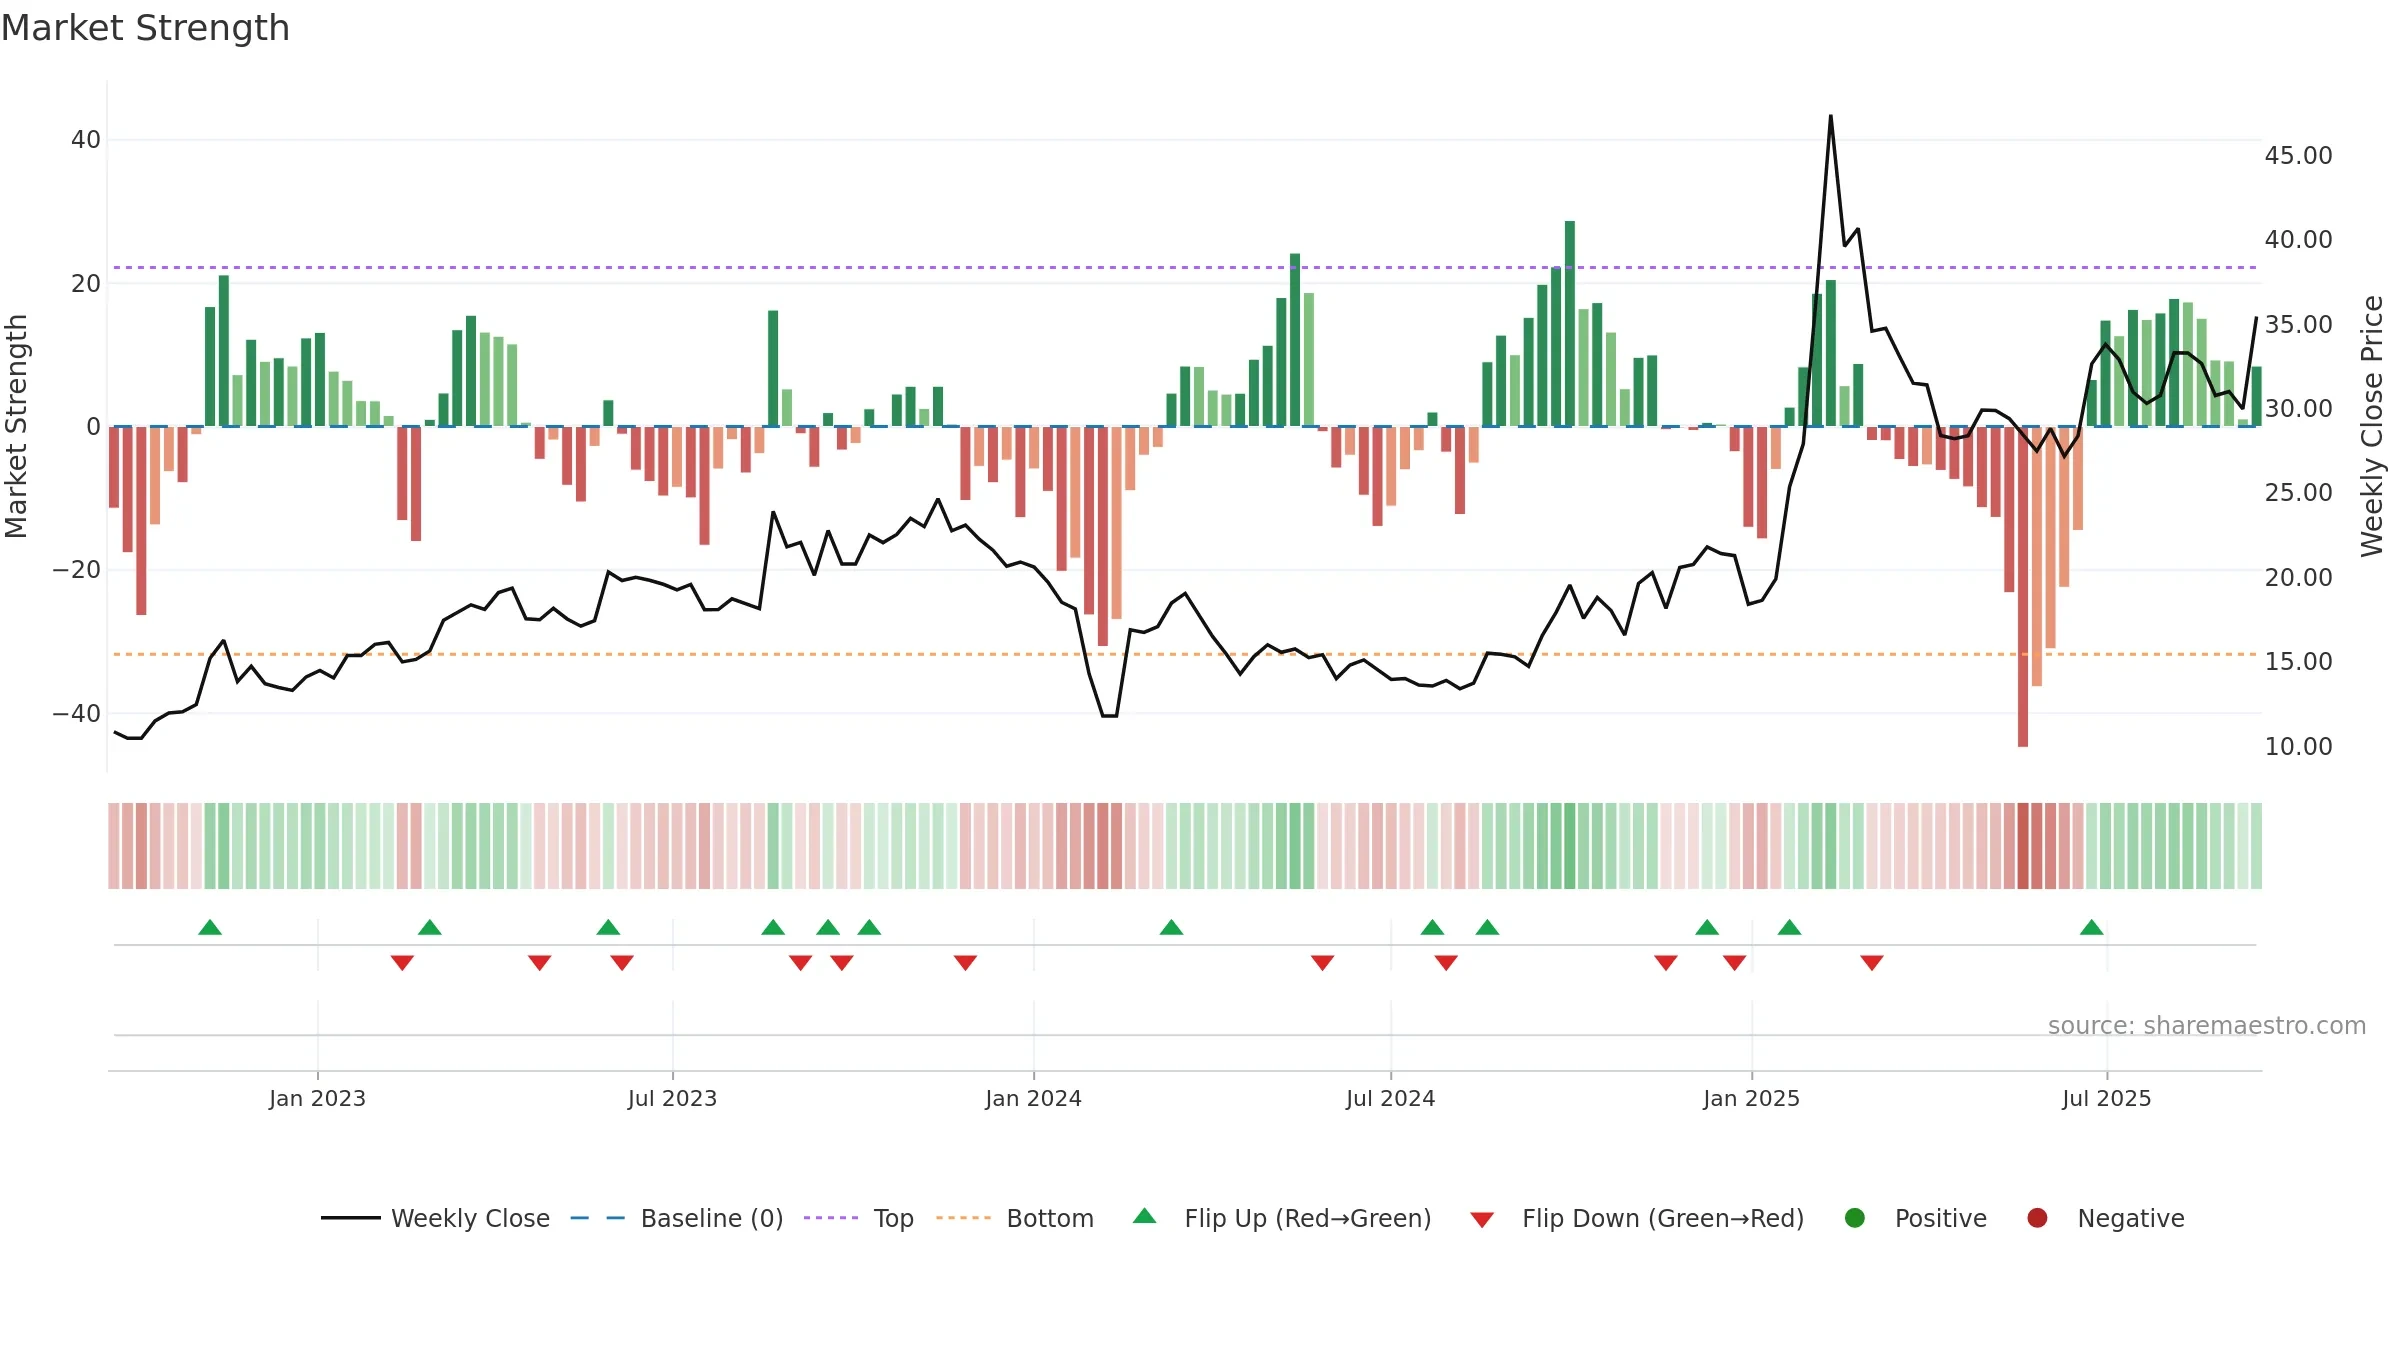Toggle the Baseline (0) legend label

point(712,1218)
